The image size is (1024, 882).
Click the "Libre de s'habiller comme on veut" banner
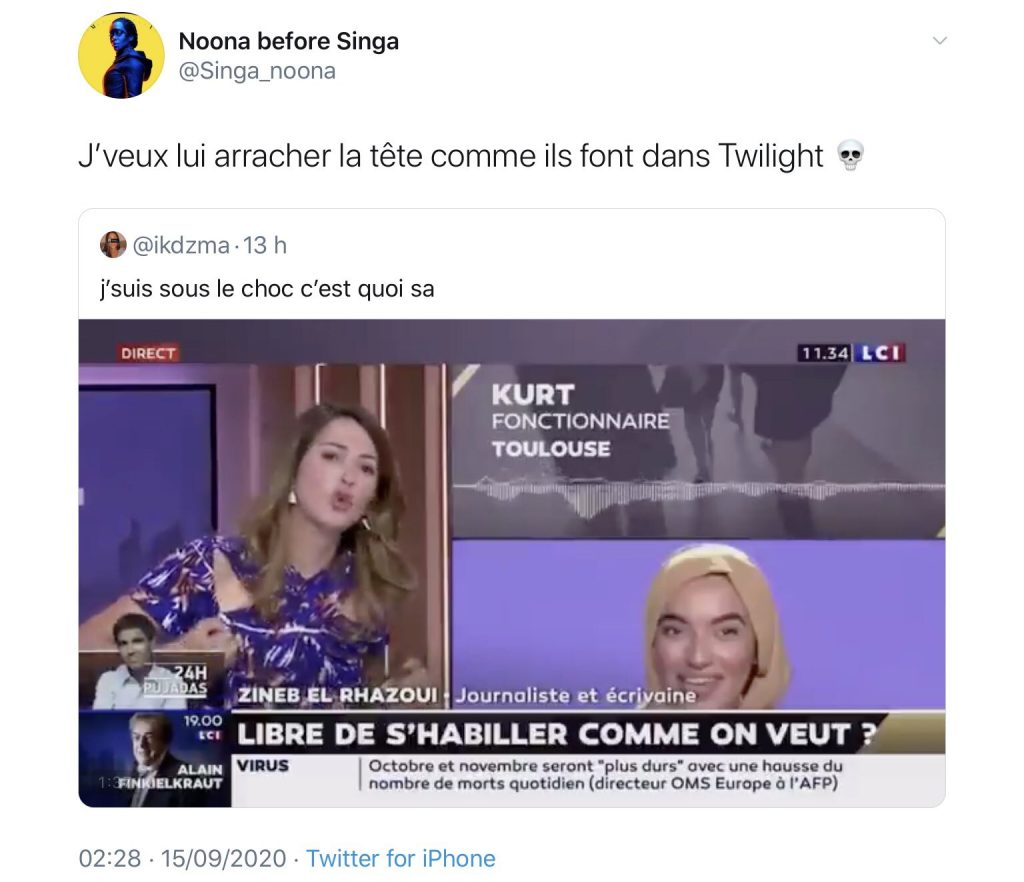click(555, 734)
